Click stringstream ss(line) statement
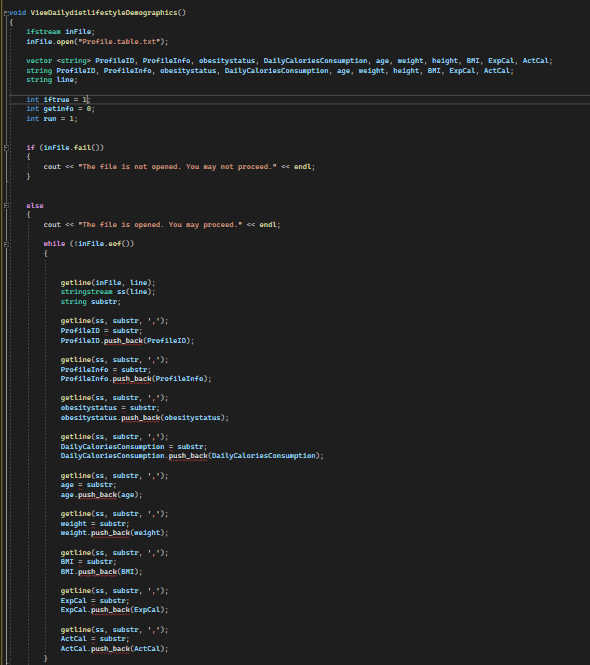590x665 pixels. tap(108, 292)
